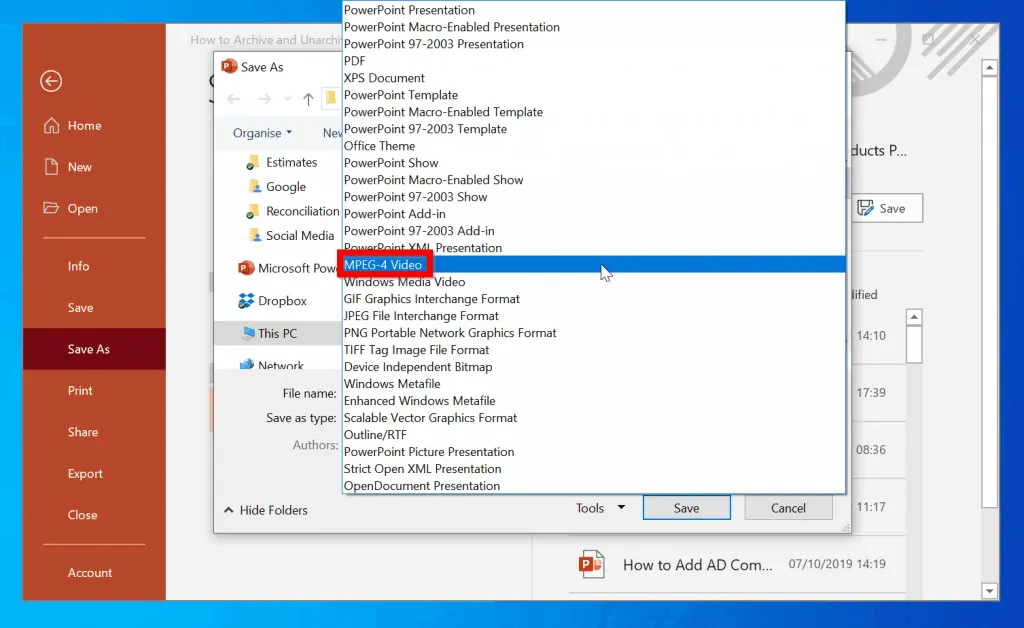Click the backstage scrollbar up arrow at top right
This screenshot has width=1024, height=628.
click(x=989, y=67)
